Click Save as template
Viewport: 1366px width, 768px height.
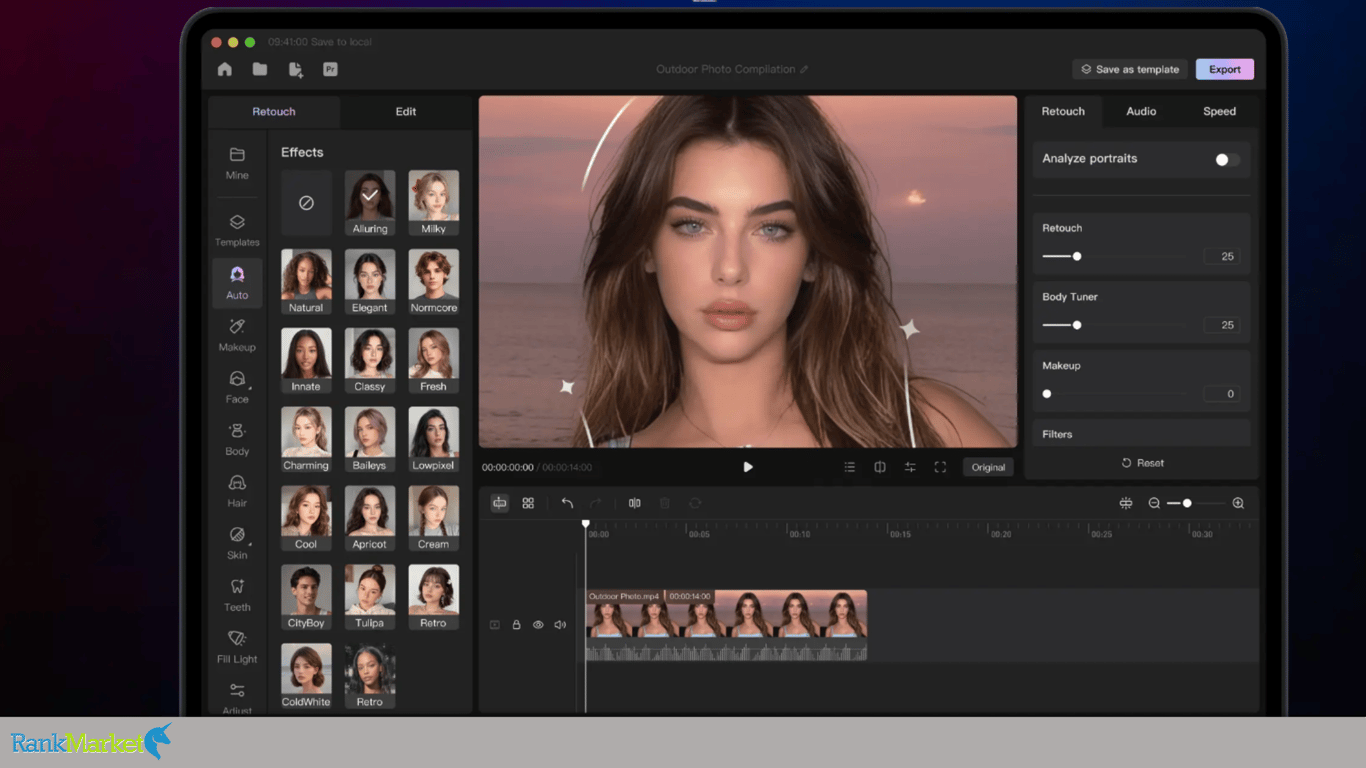(1130, 69)
